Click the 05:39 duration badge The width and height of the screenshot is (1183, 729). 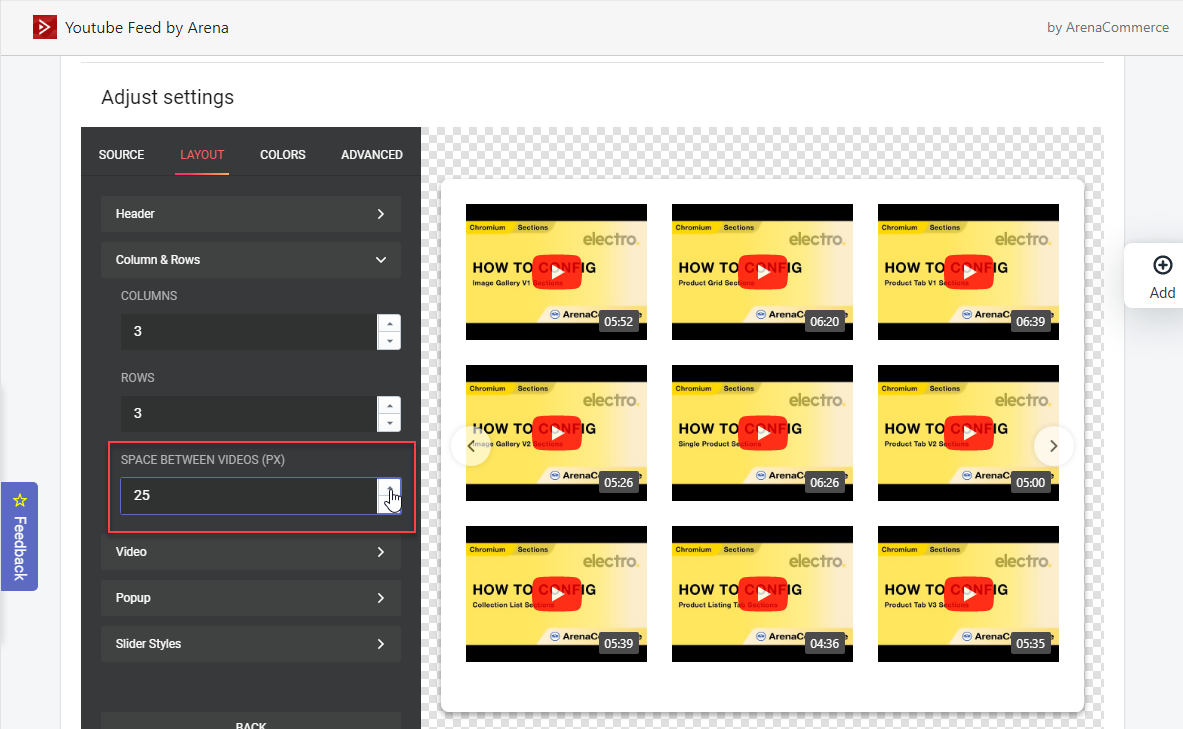(x=619, y=644)
